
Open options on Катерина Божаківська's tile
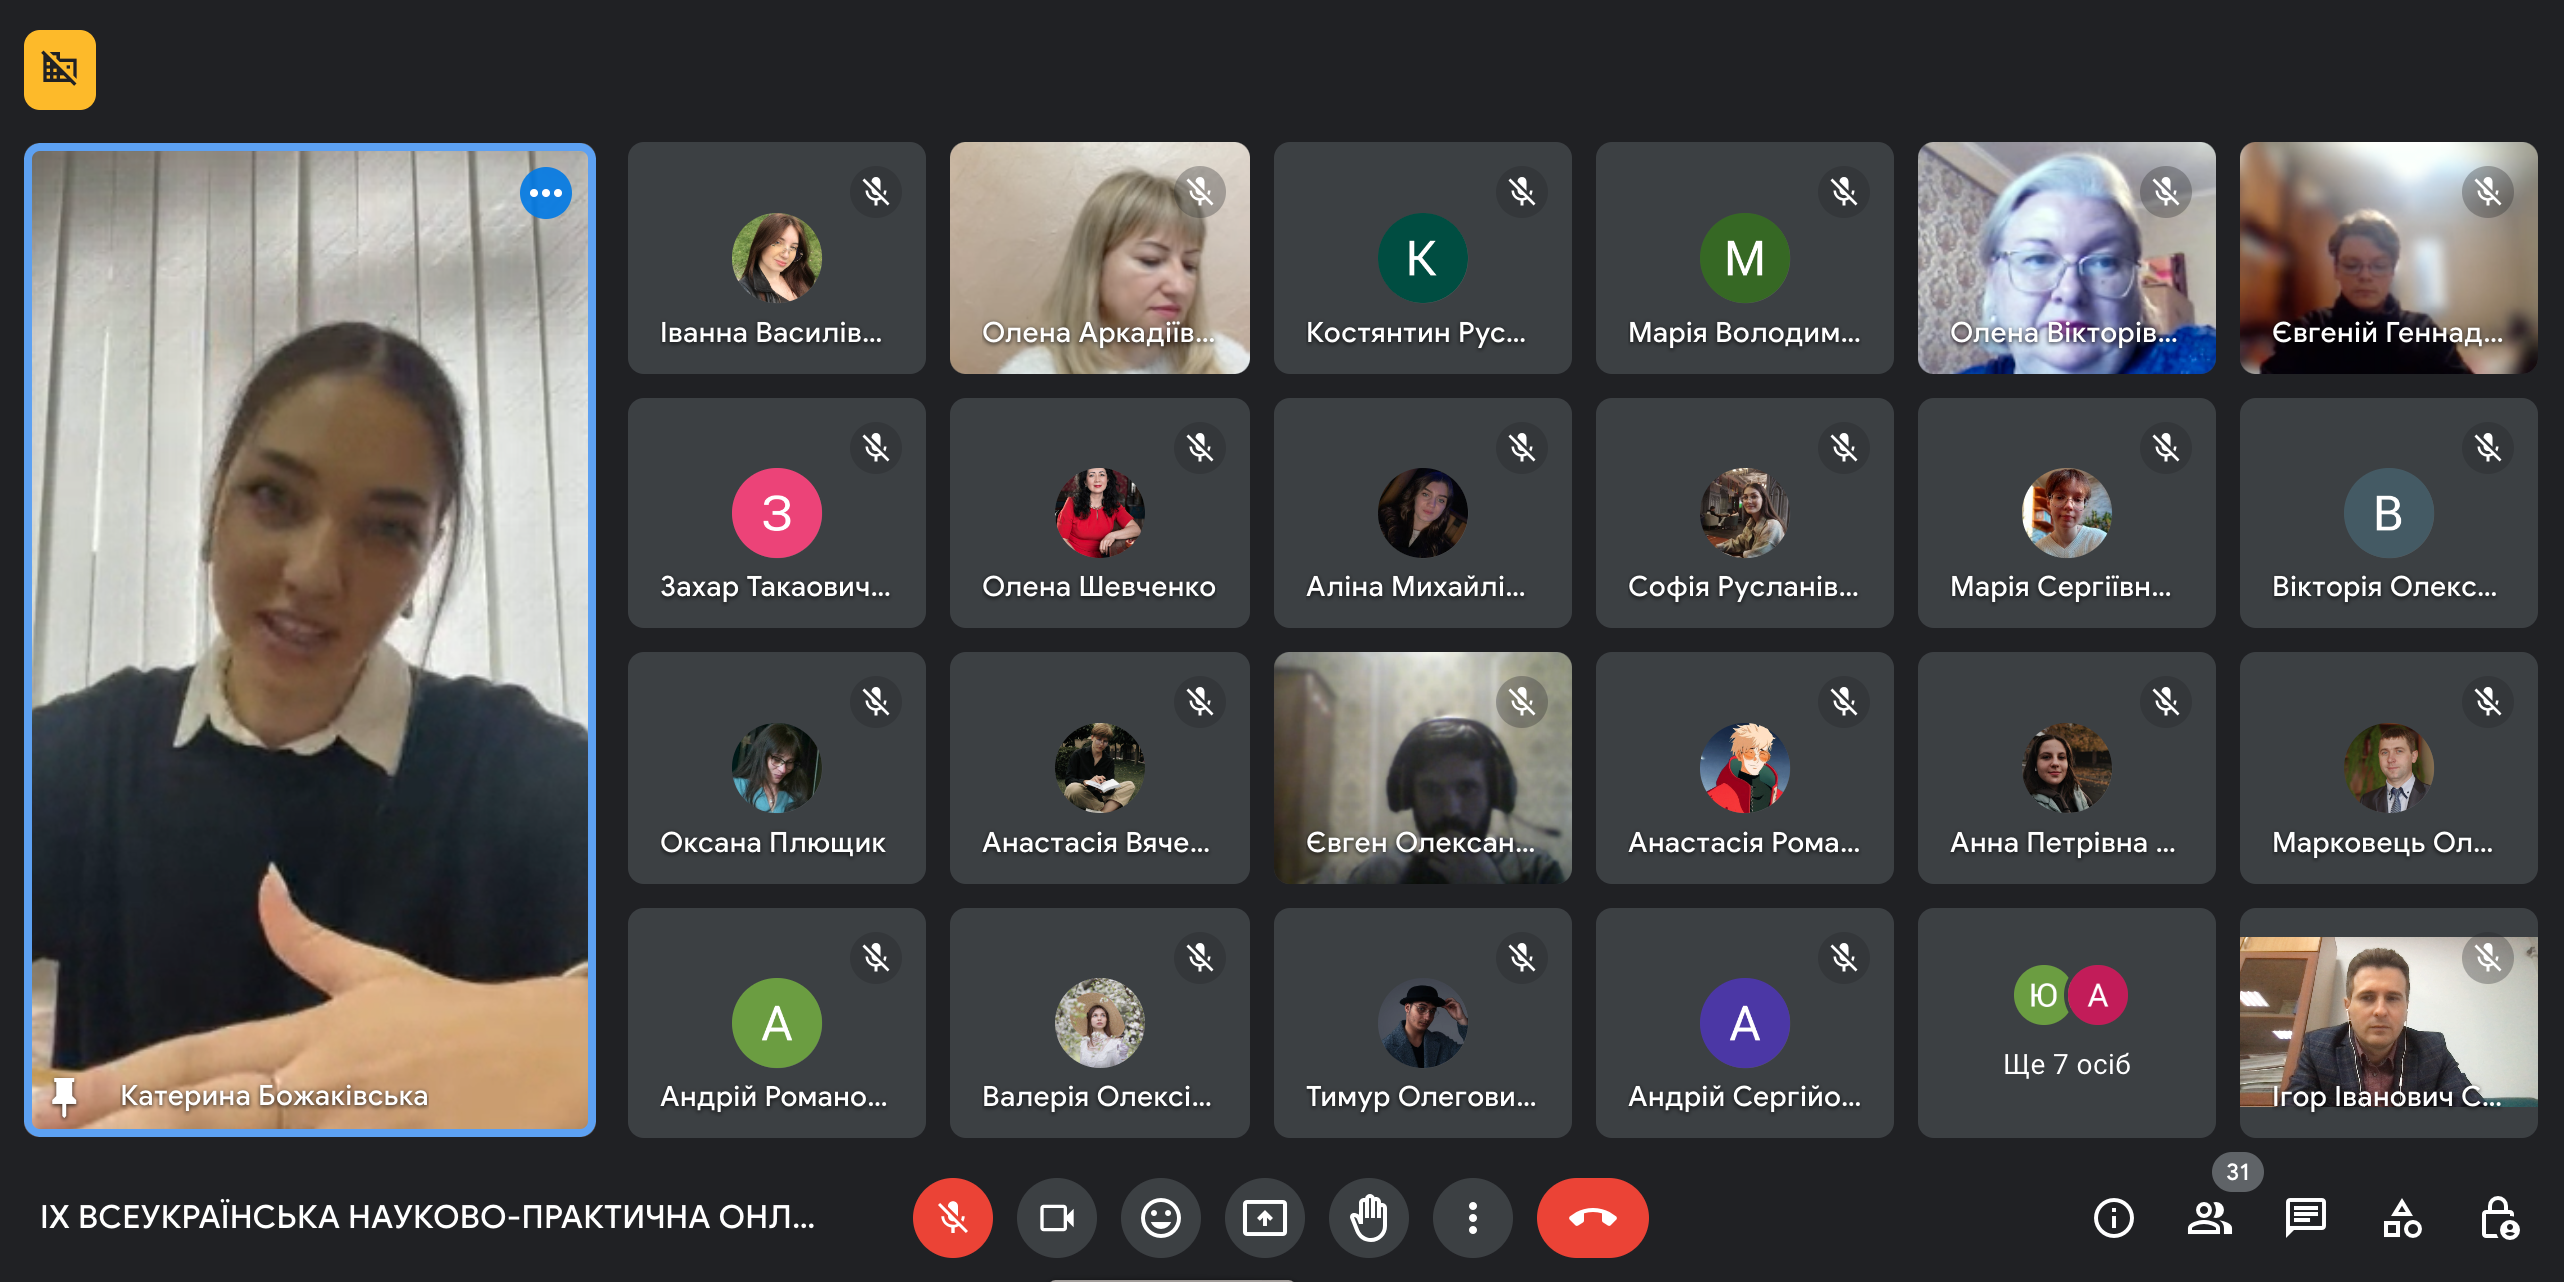click(545, 193)
